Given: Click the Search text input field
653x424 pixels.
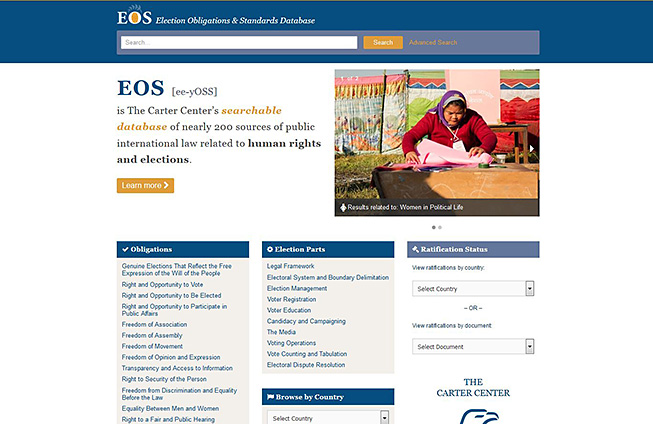Looking at the screenshot, I should coord(239,42).
